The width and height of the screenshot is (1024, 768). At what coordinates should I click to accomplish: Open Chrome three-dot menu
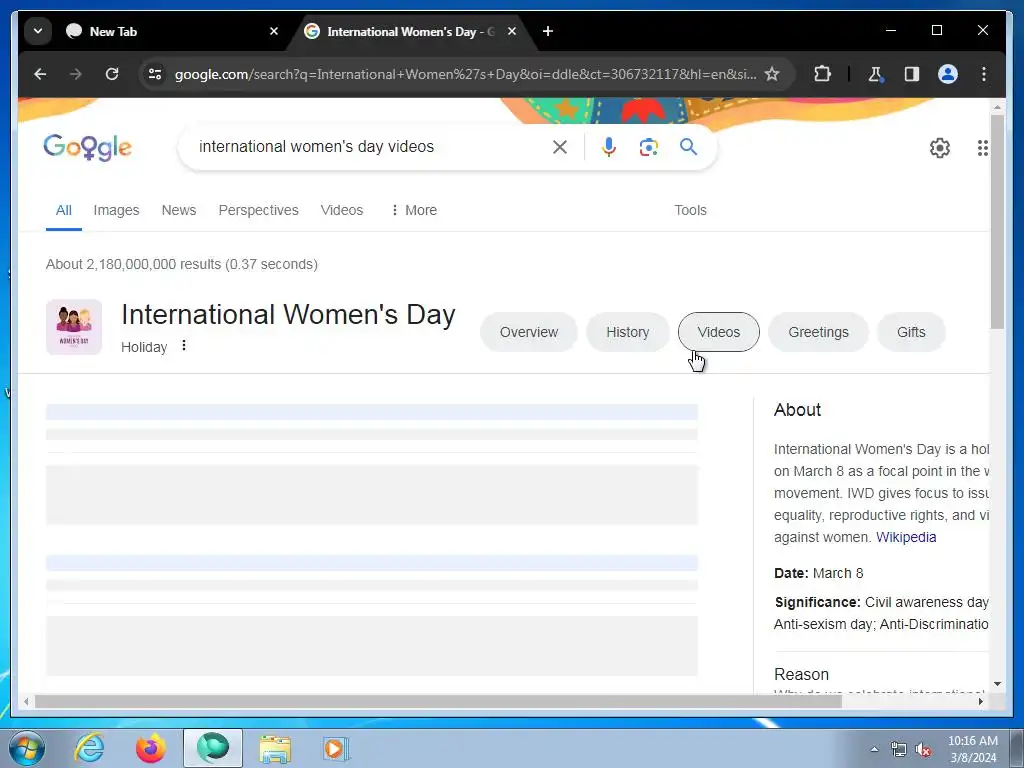984,74
